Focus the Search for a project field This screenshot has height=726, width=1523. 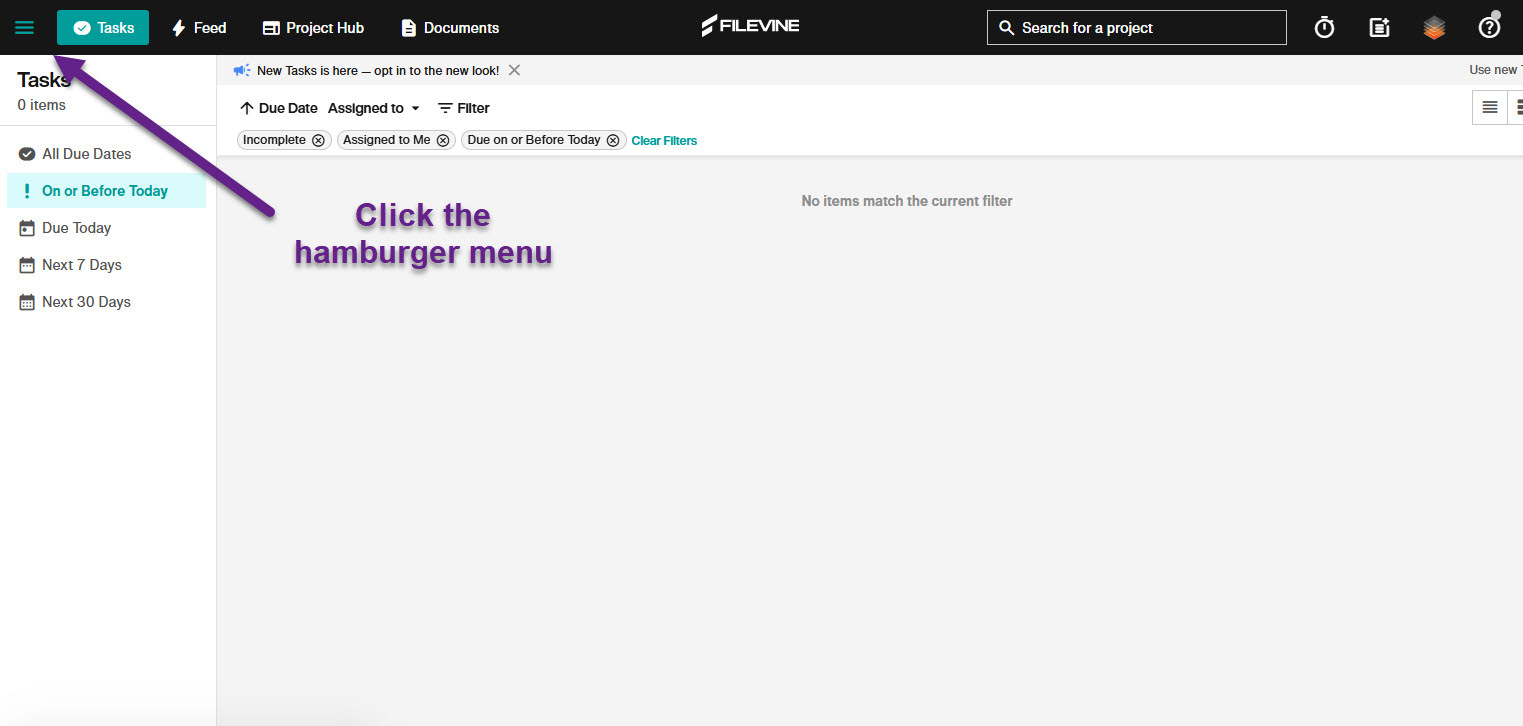tap(1136, 28)
